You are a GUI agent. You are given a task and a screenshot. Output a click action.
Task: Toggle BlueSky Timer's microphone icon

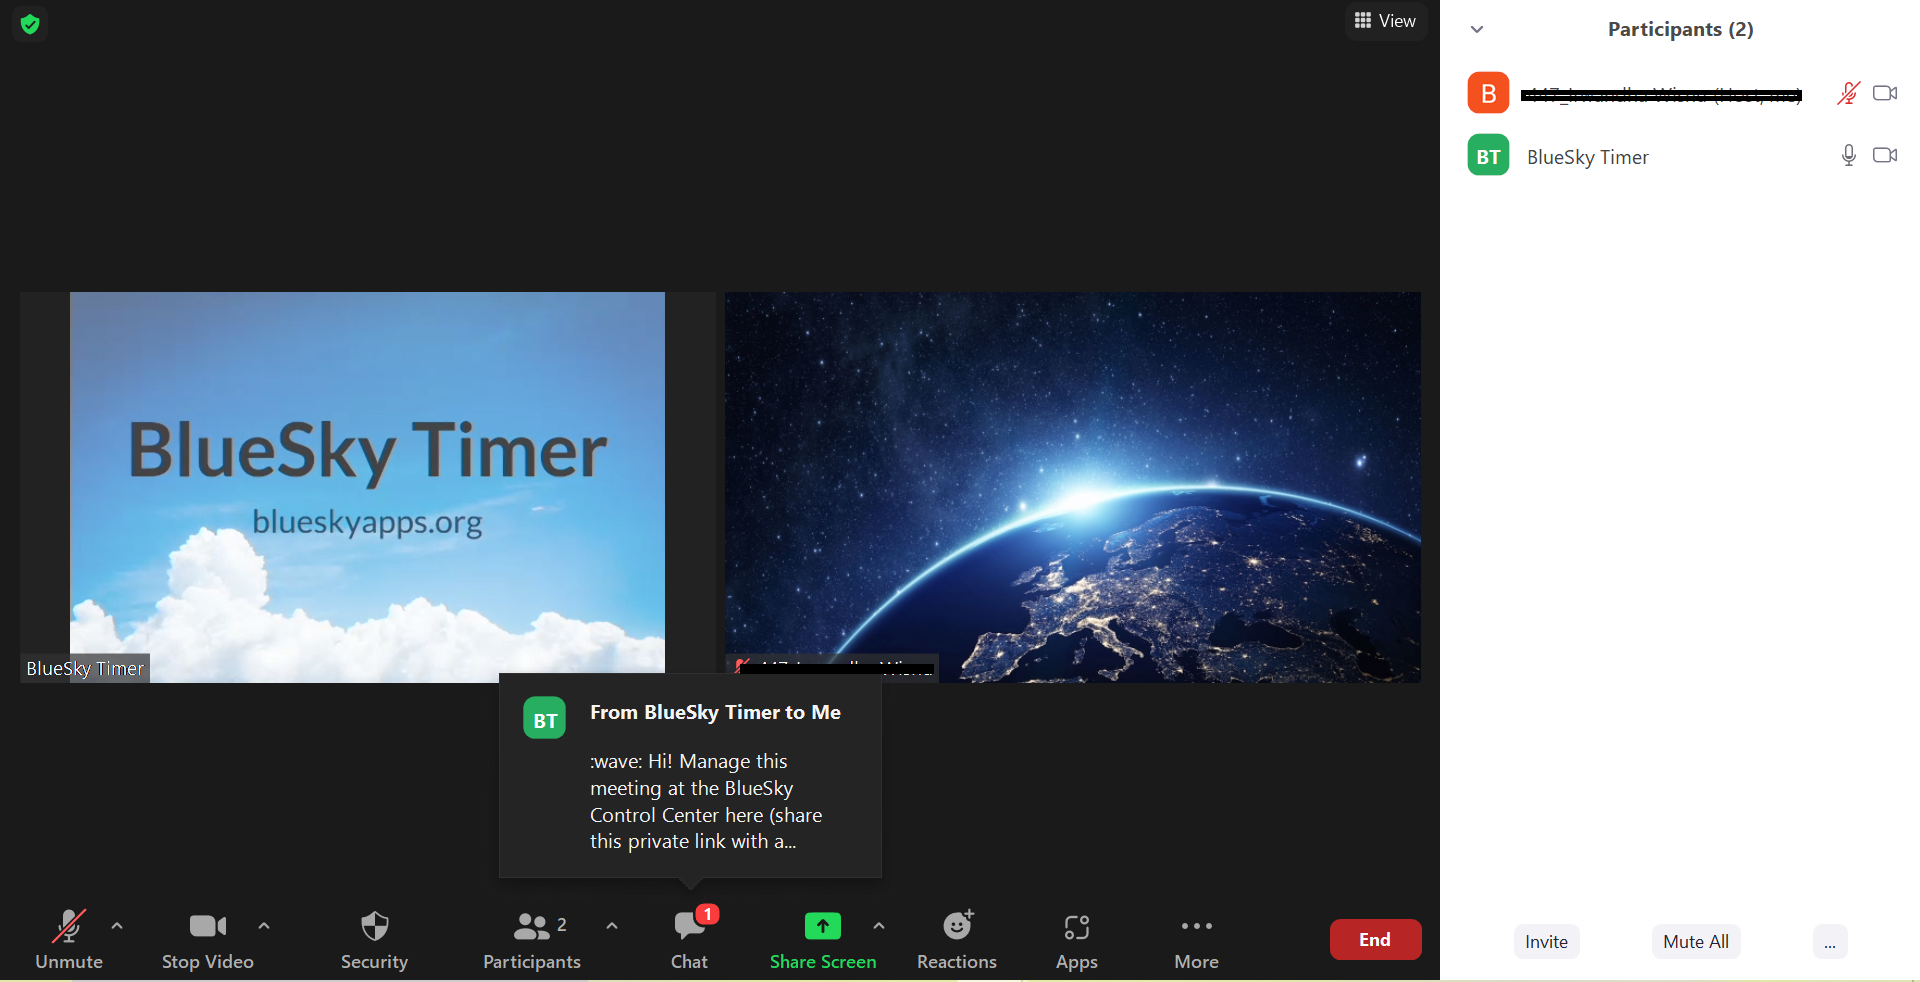click(1848, 155)
